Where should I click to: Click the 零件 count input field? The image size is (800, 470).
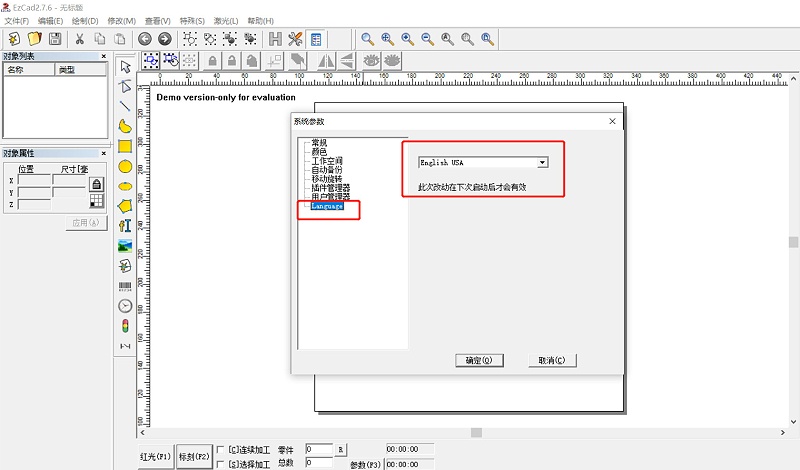pyautogui.click(x=319, y=449)
